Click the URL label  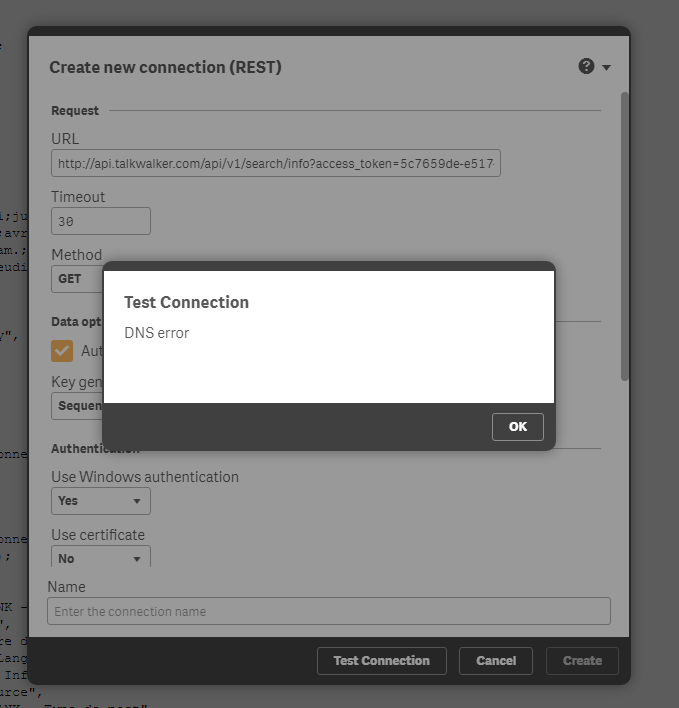pyautogui.click(x=65, y=139)
